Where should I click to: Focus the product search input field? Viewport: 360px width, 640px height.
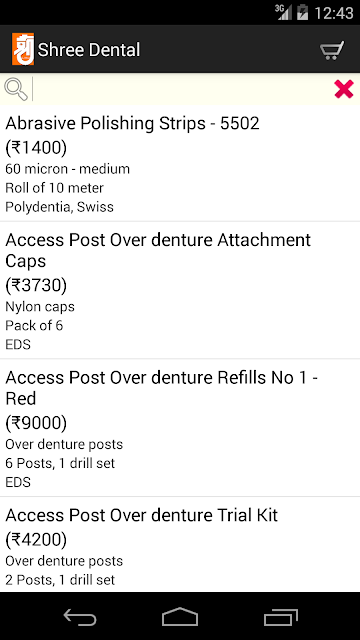click(182, 89)
